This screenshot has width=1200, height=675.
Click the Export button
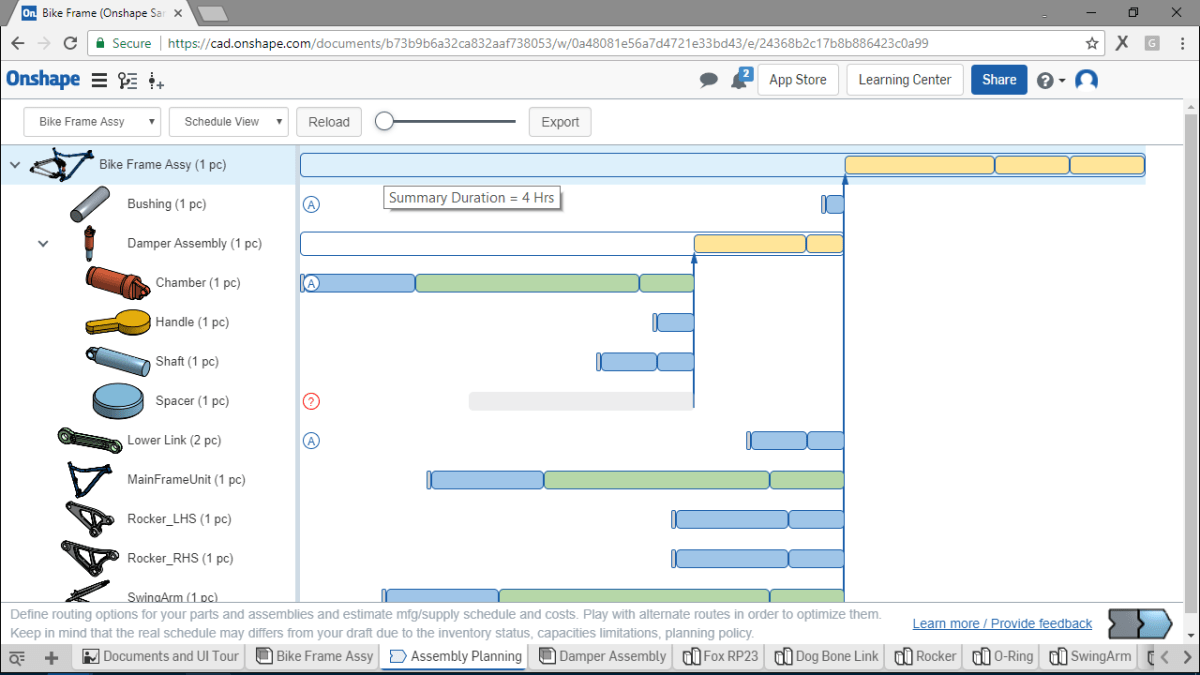pos(559,121)
